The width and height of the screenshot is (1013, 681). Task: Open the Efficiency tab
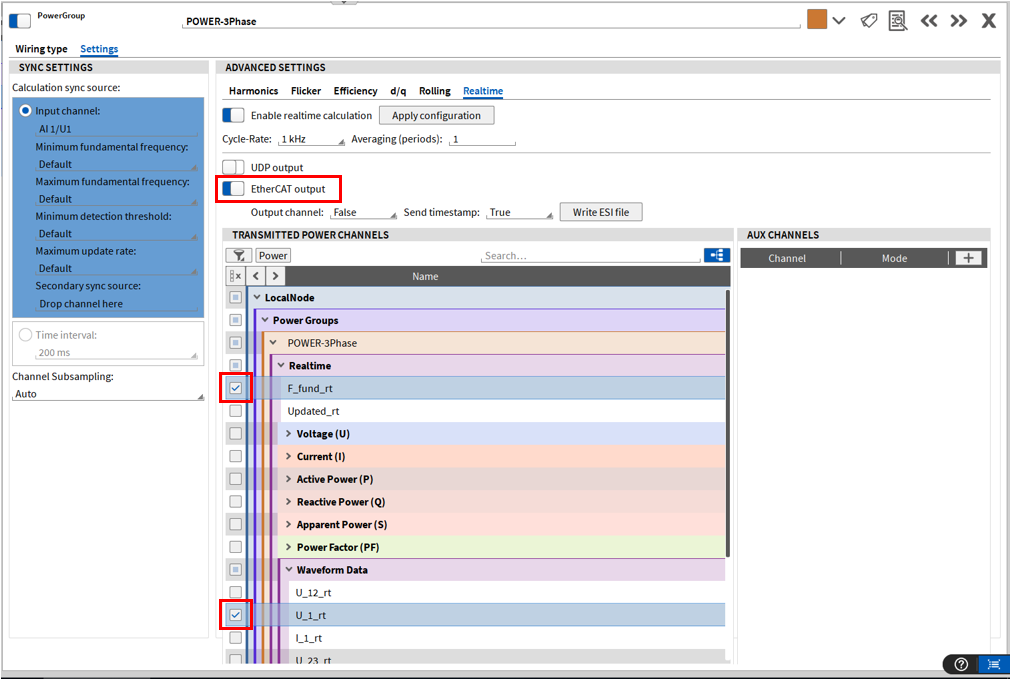(355, 90)
